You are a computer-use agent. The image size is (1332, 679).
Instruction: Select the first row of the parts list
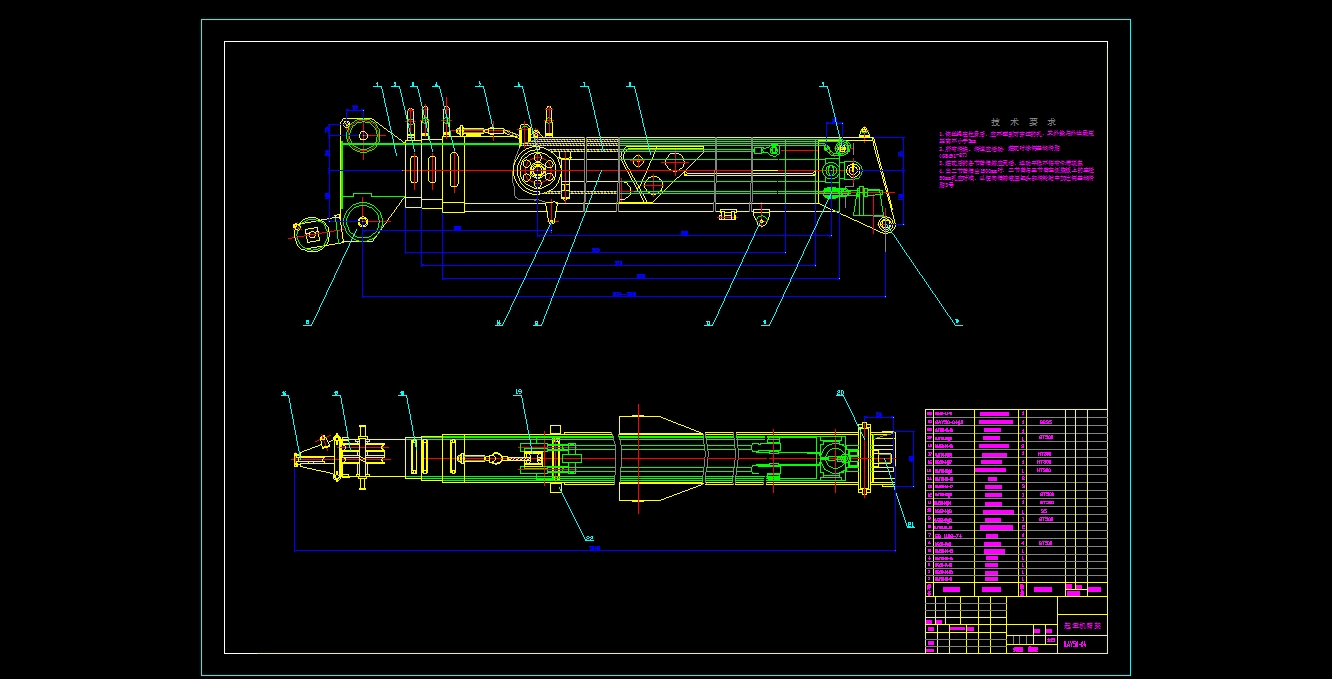975,412
